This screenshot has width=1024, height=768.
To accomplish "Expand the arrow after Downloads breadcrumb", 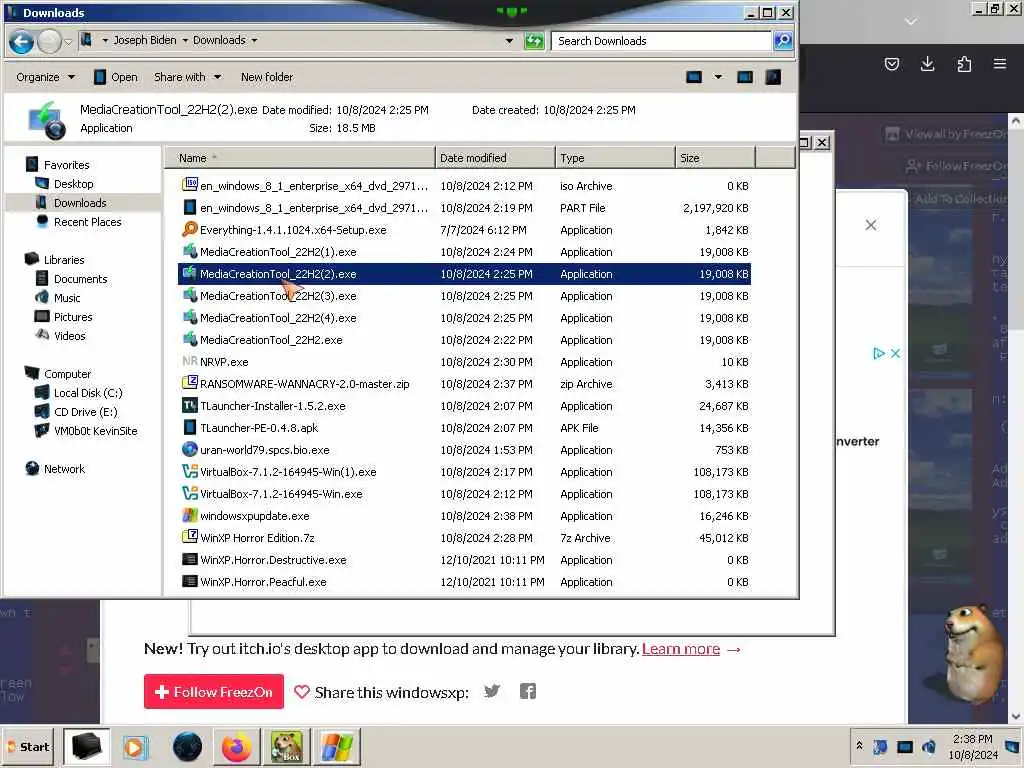I will [254, 40].
